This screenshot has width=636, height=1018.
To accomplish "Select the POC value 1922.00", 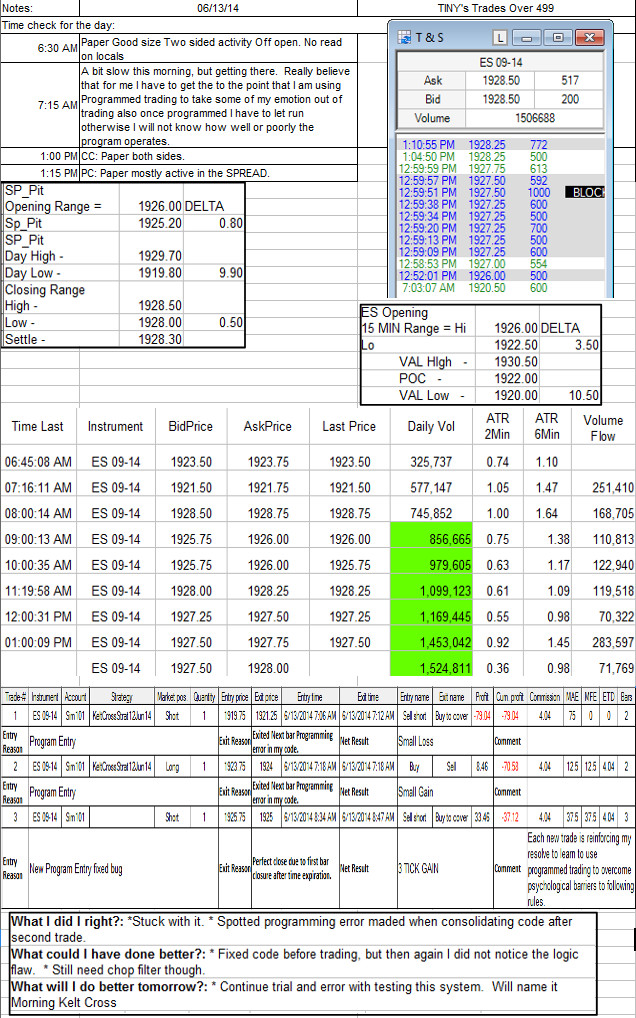I will point(507,379).
